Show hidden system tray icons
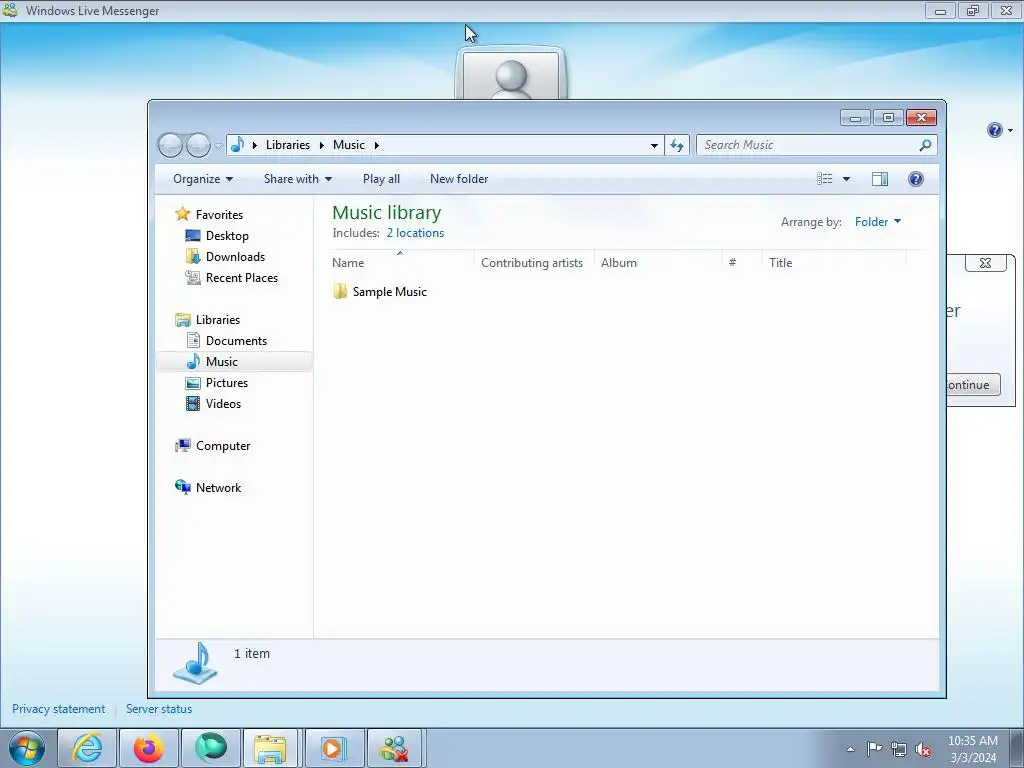 850,749
